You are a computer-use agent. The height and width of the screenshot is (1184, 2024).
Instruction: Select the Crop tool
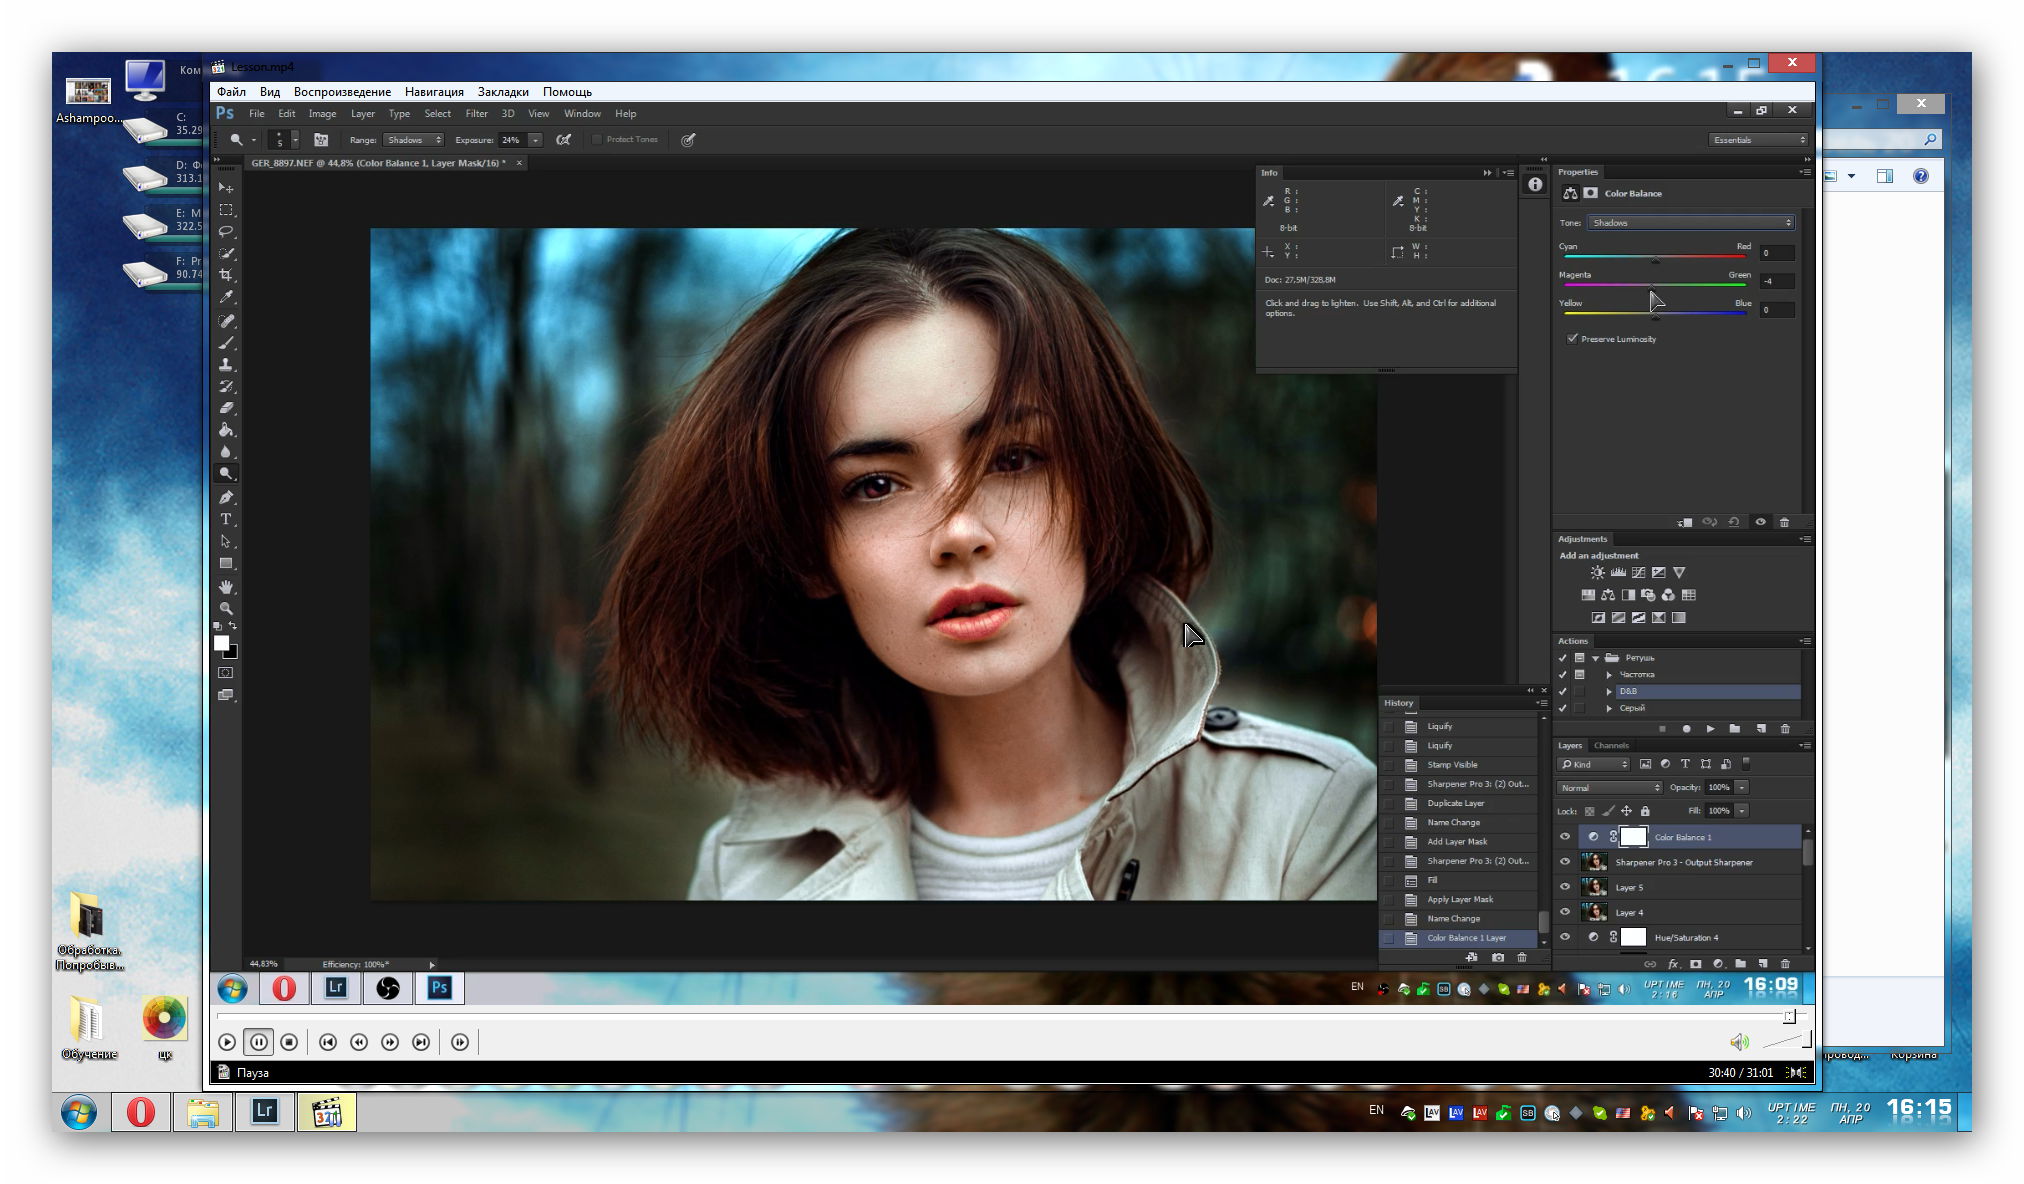[x=226, y=275]
